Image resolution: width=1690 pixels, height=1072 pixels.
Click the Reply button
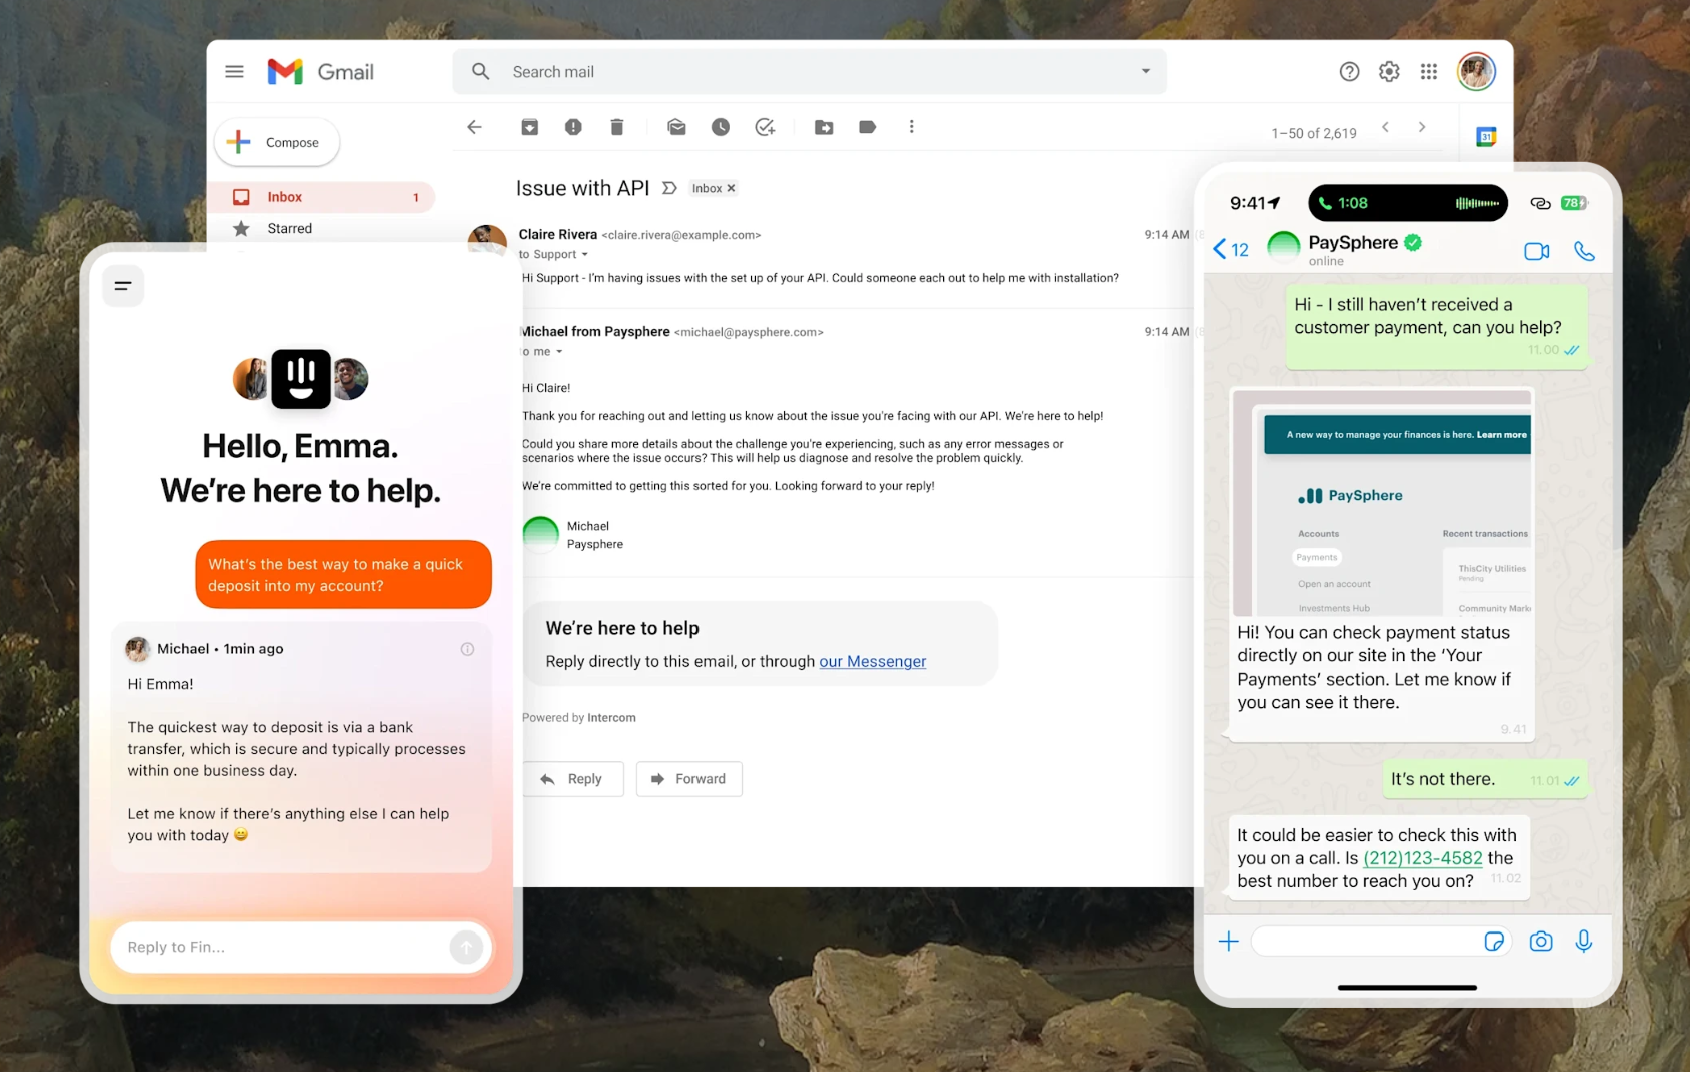(x=572, y=779)
